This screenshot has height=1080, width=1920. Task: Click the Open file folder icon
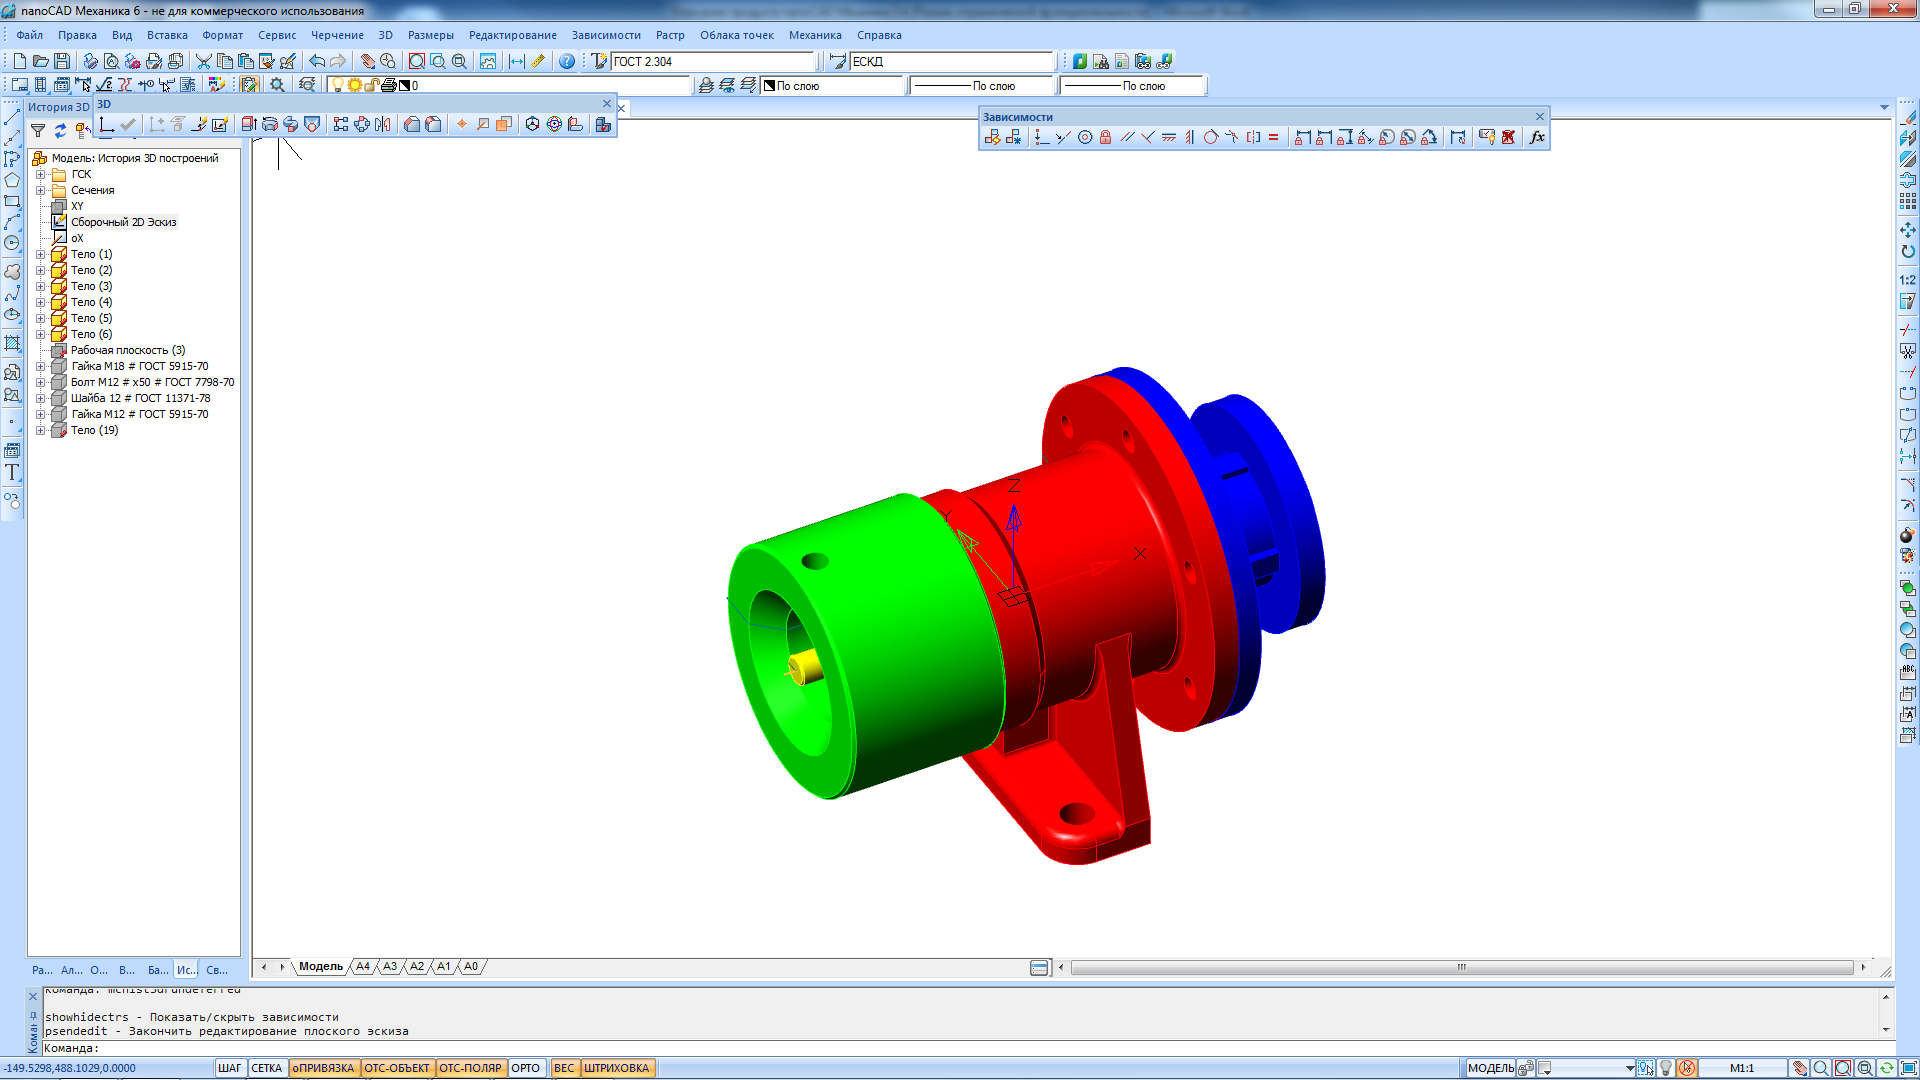(x=41, y=61)
